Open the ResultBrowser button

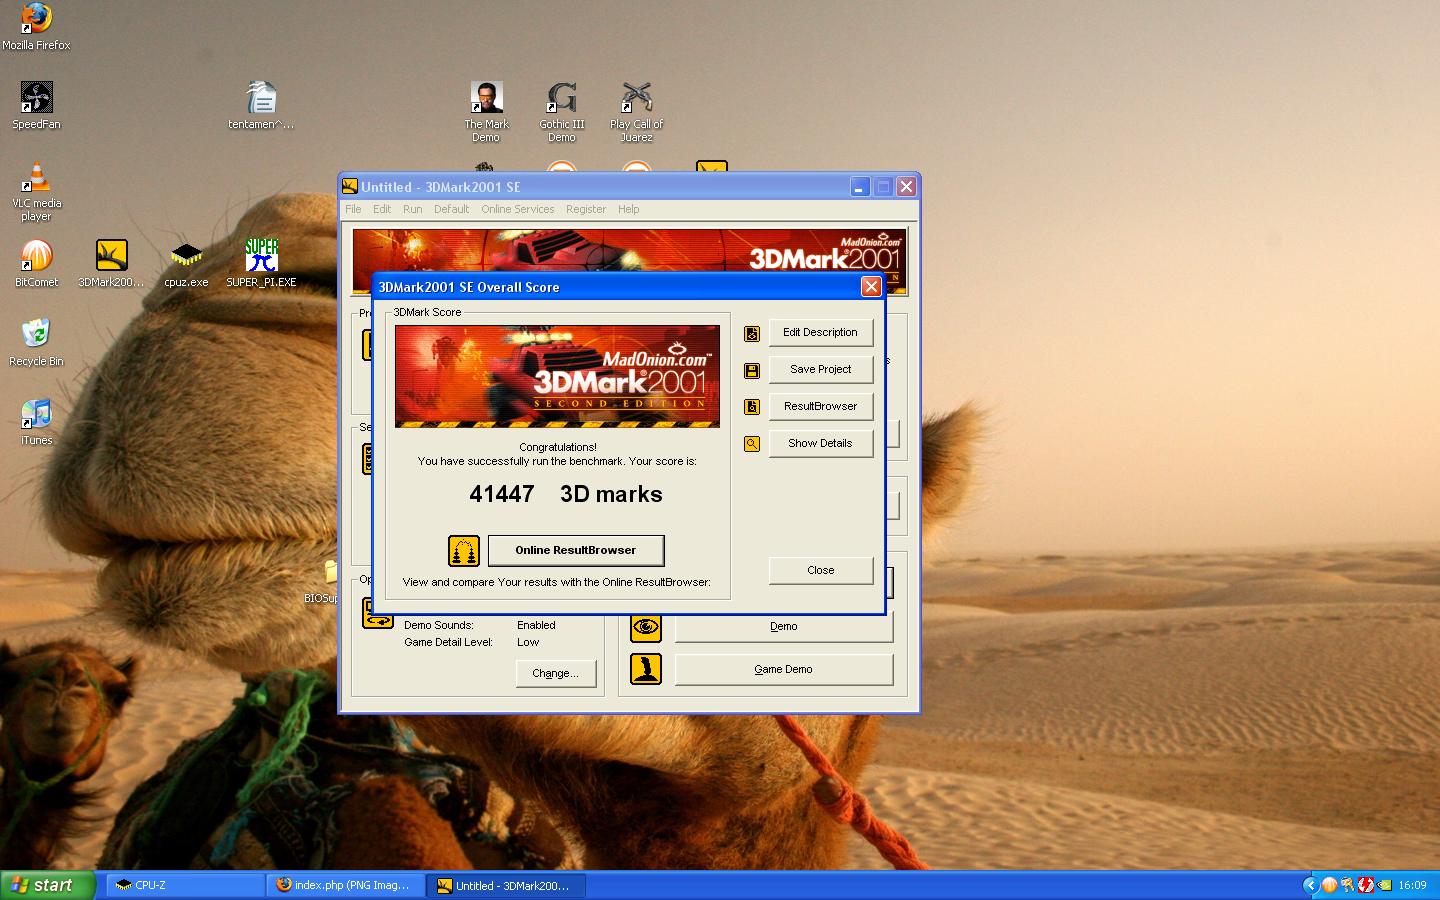[x=820, y=406]
